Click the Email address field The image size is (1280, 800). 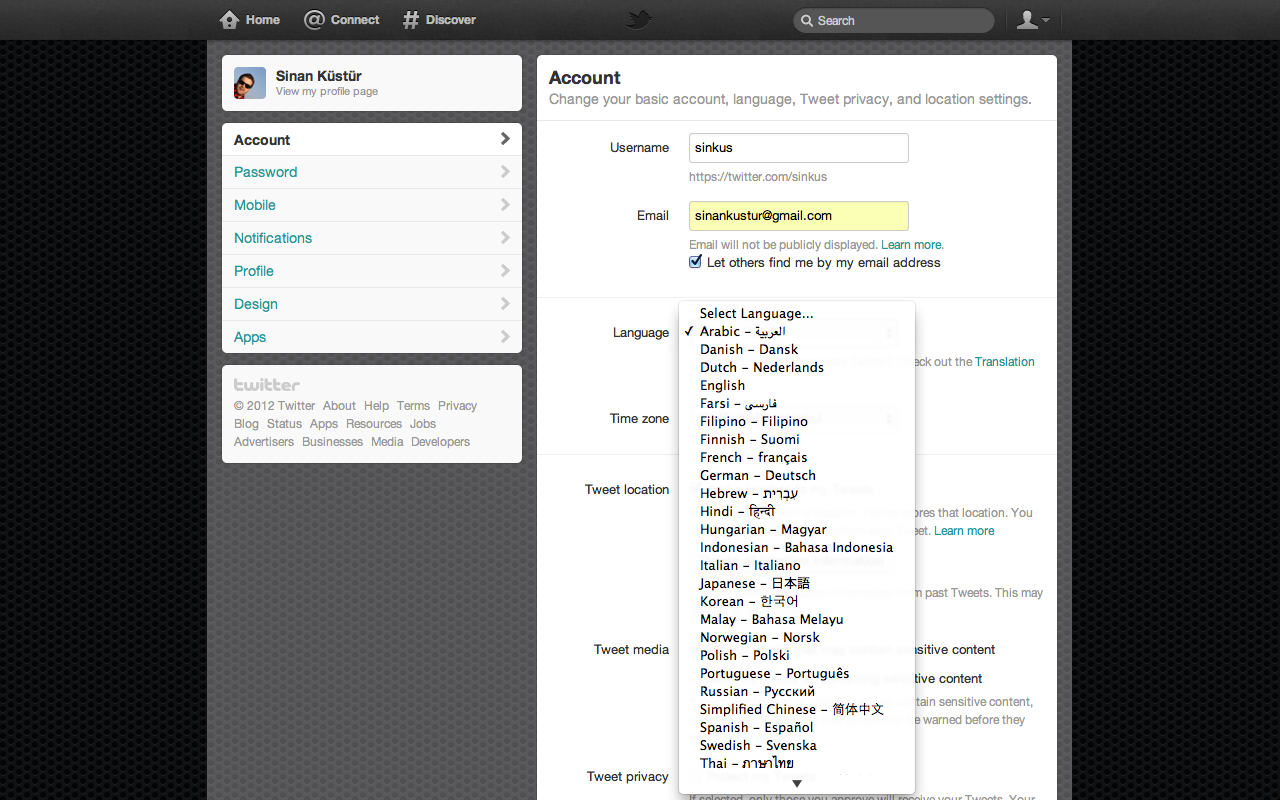pyautogui.click(x=798, y=216)
